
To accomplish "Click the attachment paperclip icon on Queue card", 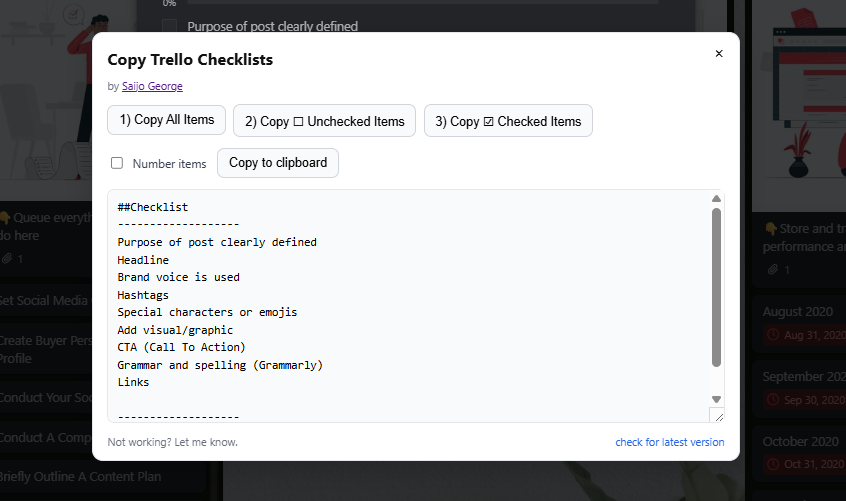I will point(6,259).
